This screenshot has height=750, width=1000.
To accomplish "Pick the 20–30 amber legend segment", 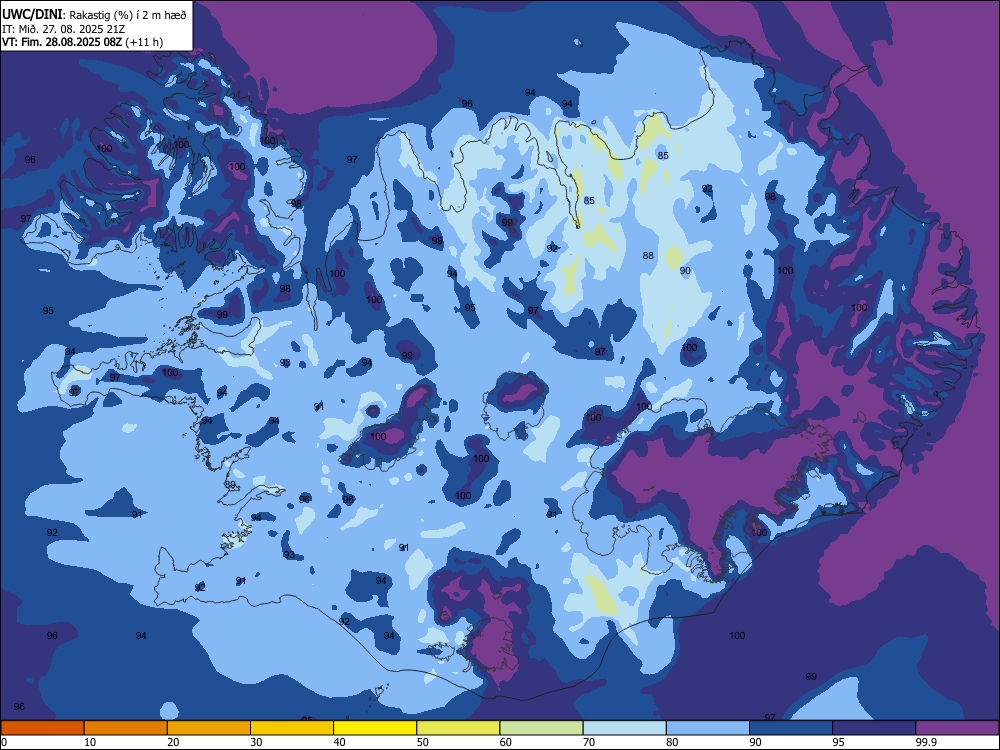I will pos(209,728).
